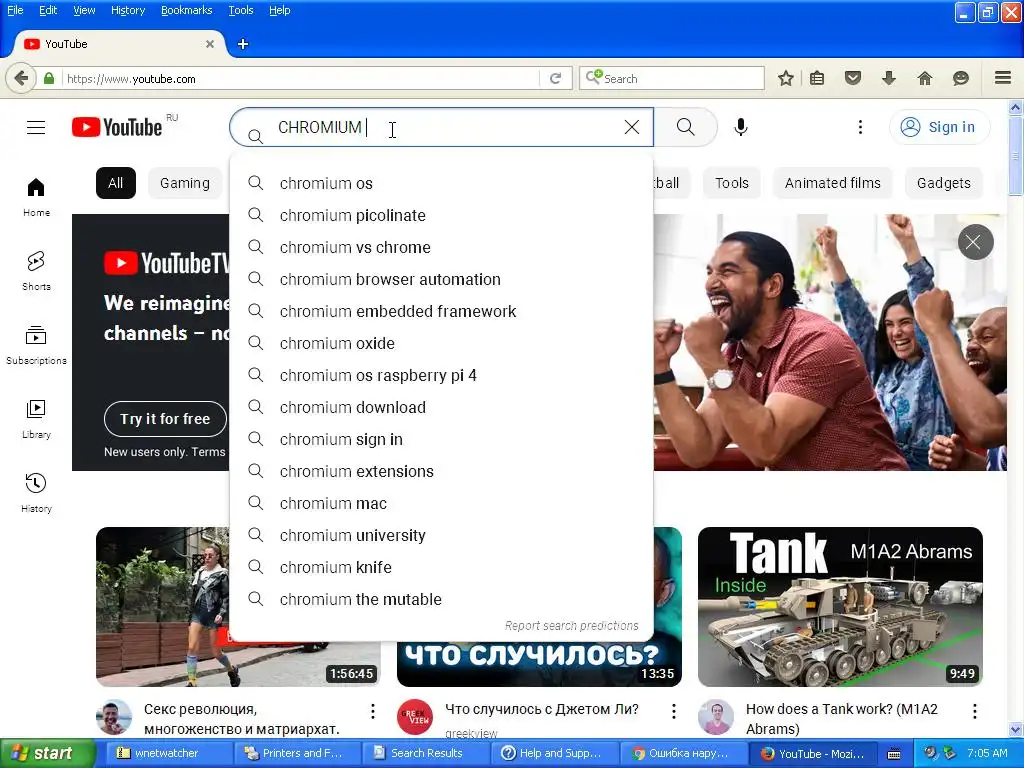Switch to Help and Support taskbar window
1024x768 pixels.
point(554,753)
